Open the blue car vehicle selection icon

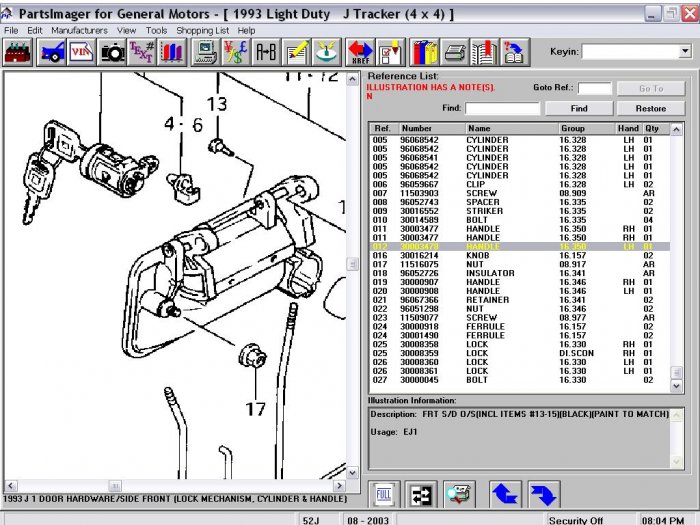coord(52,52)
